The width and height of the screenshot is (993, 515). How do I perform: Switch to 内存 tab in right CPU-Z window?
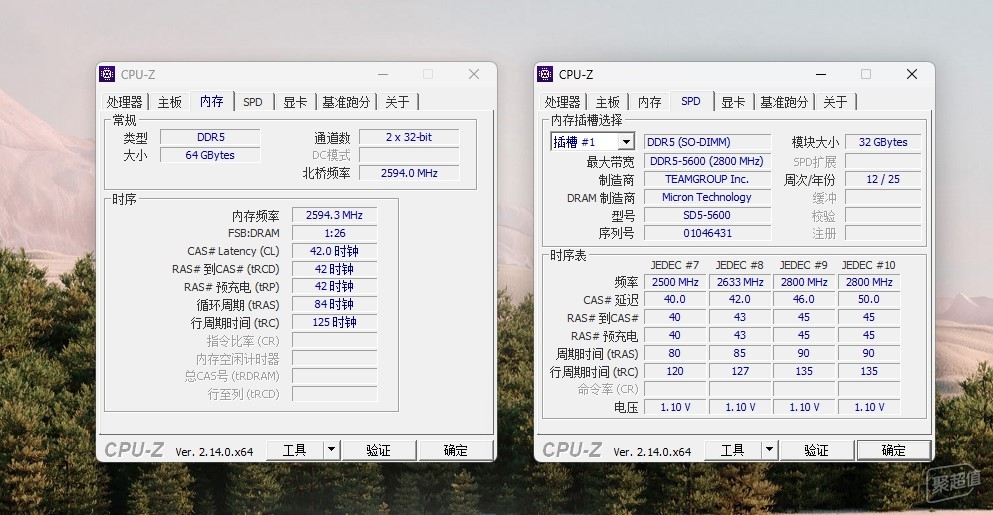pos(649,102)
